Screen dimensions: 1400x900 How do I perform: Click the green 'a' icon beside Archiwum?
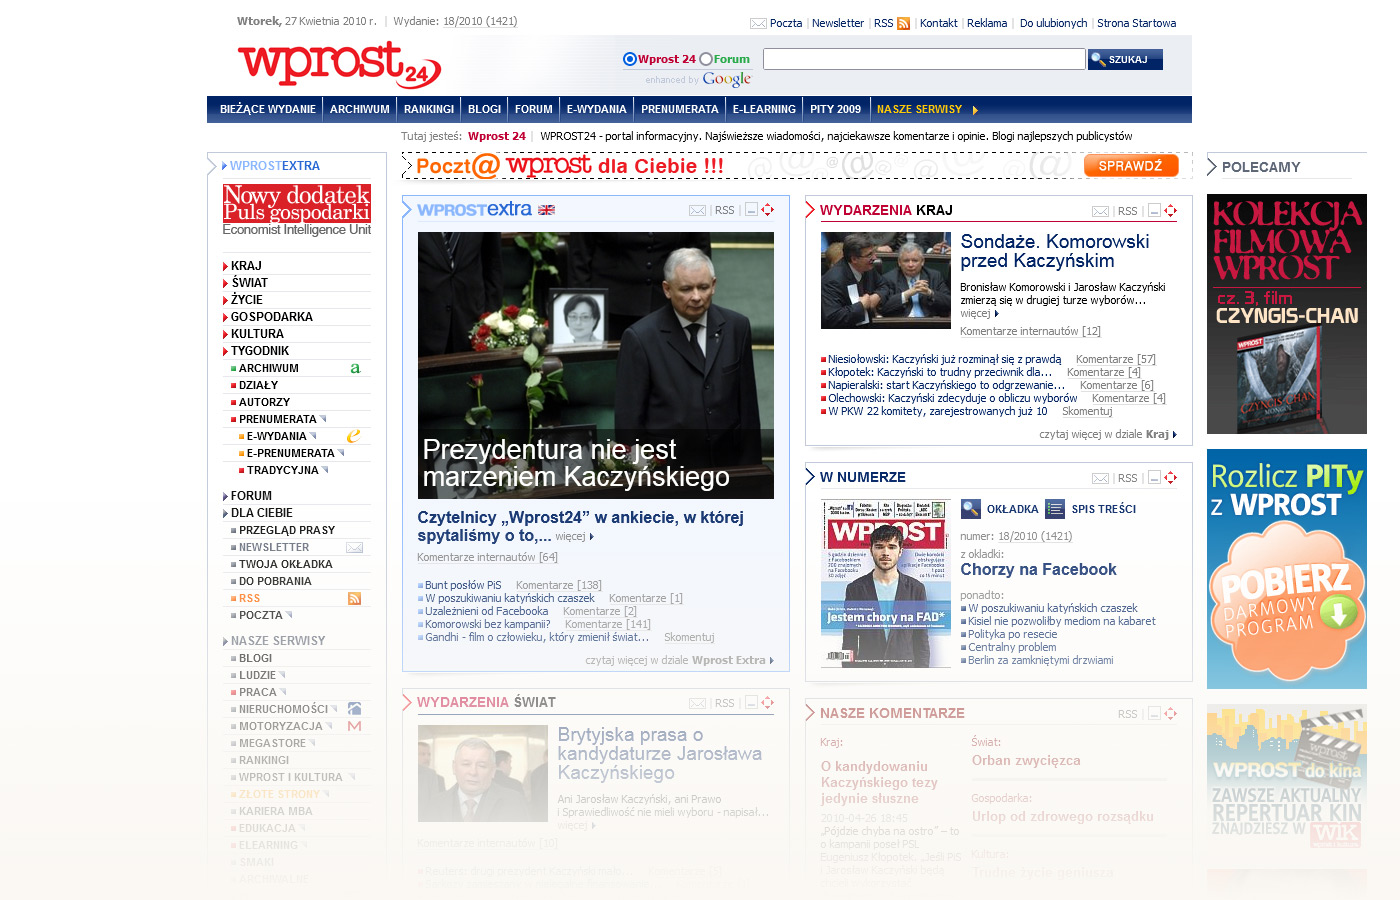point(355,368)
